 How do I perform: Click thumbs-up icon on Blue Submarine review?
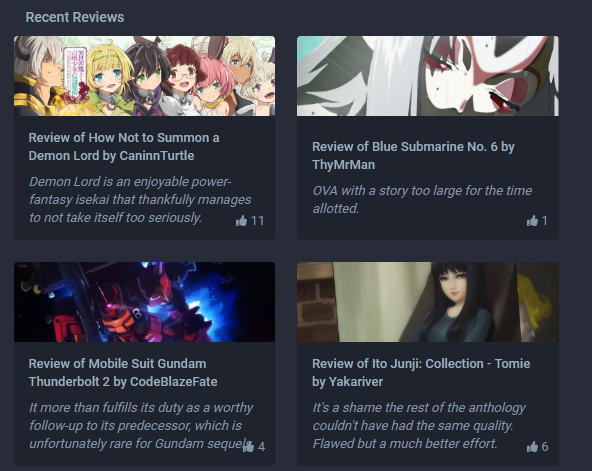tap(532, 220)
